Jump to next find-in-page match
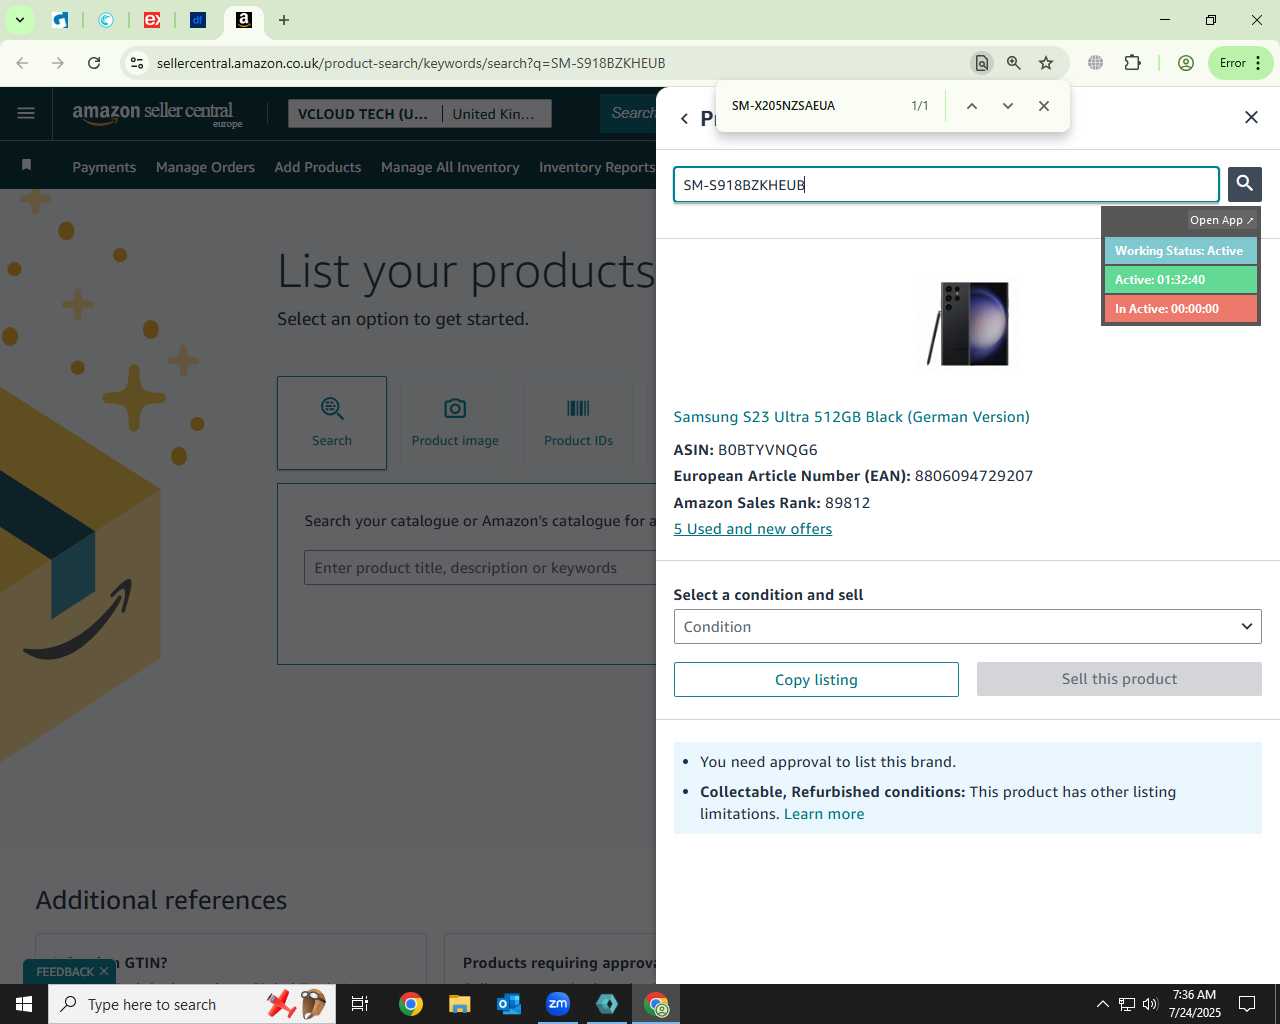Screen dimensions: 1280x1024 point(1007,106)
